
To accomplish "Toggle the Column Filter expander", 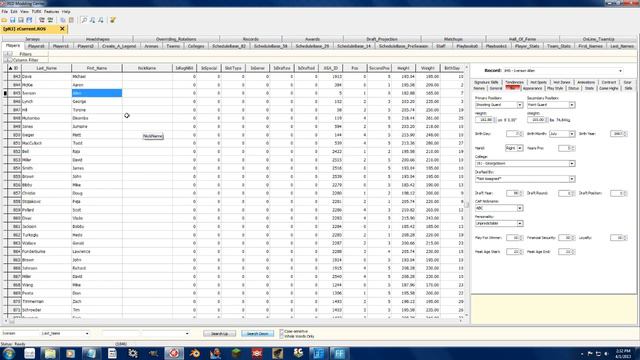I will coord(8,60).
